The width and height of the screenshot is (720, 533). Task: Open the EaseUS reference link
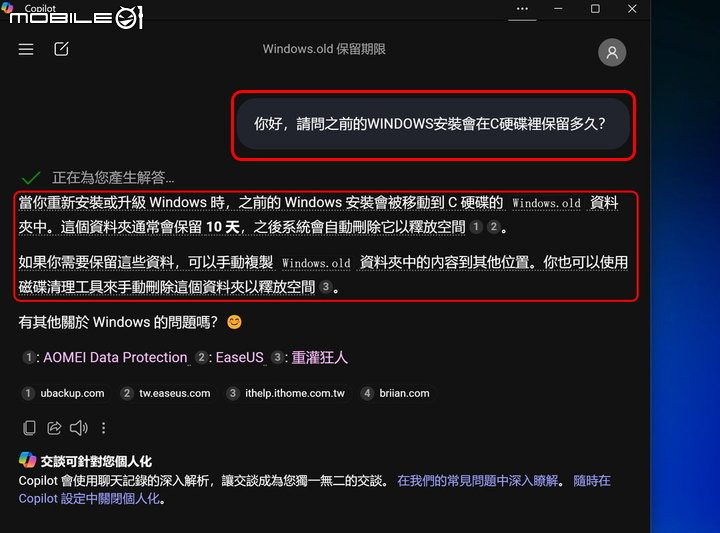click(x=240, y=357)
